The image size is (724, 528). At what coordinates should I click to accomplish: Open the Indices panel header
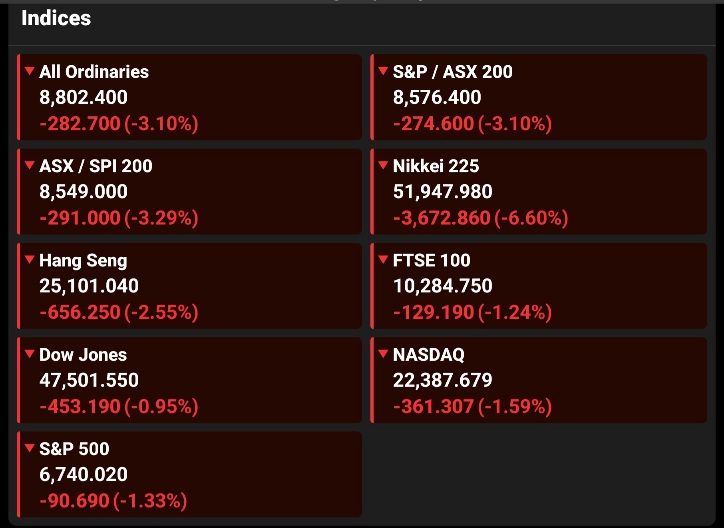coord(56,18)
